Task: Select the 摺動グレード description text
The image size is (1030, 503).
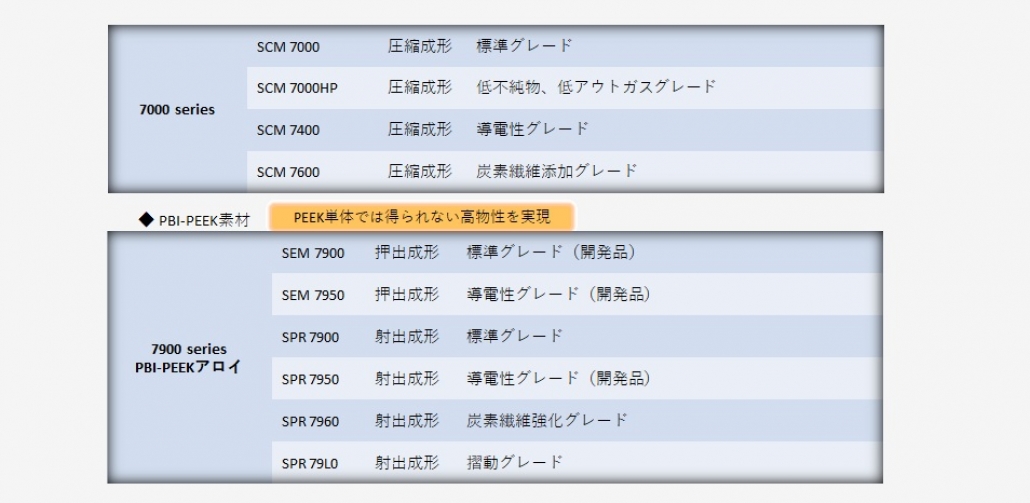Action: tap(515, 462)
